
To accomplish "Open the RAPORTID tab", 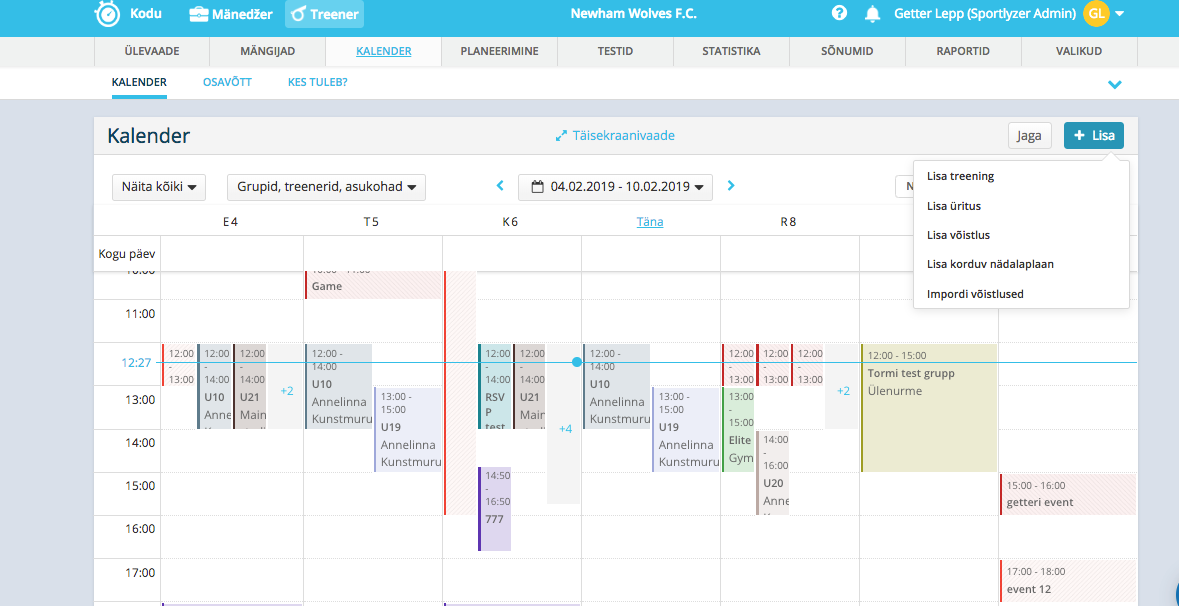I will 962,52.
